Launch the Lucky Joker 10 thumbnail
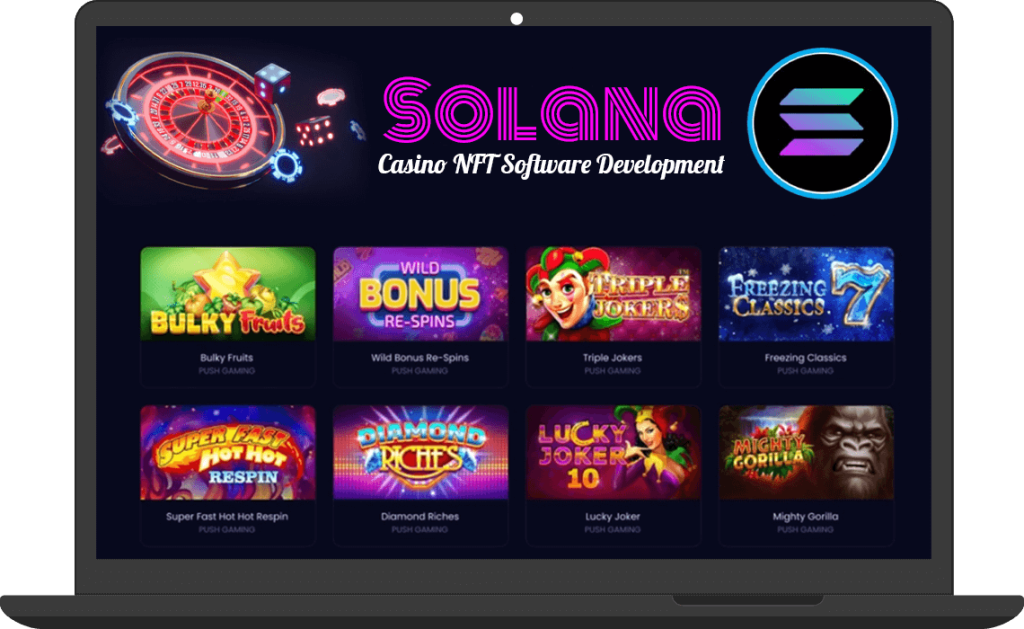 pos(613,453)
